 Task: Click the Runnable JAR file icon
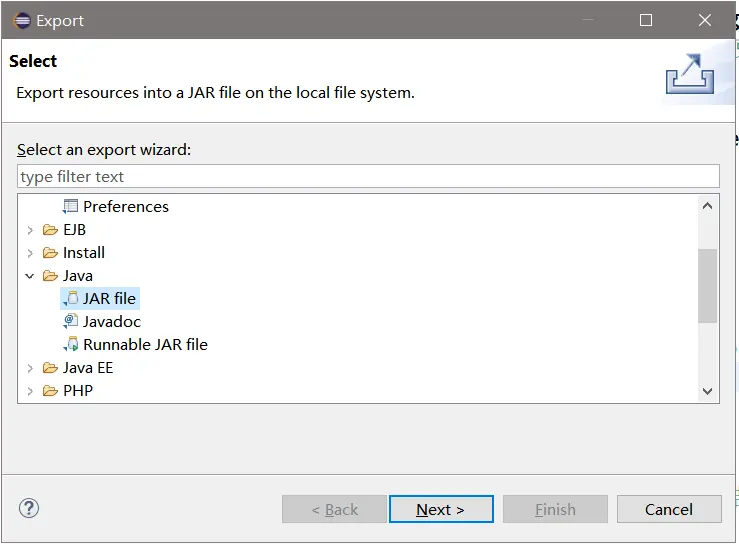point(70,344)
